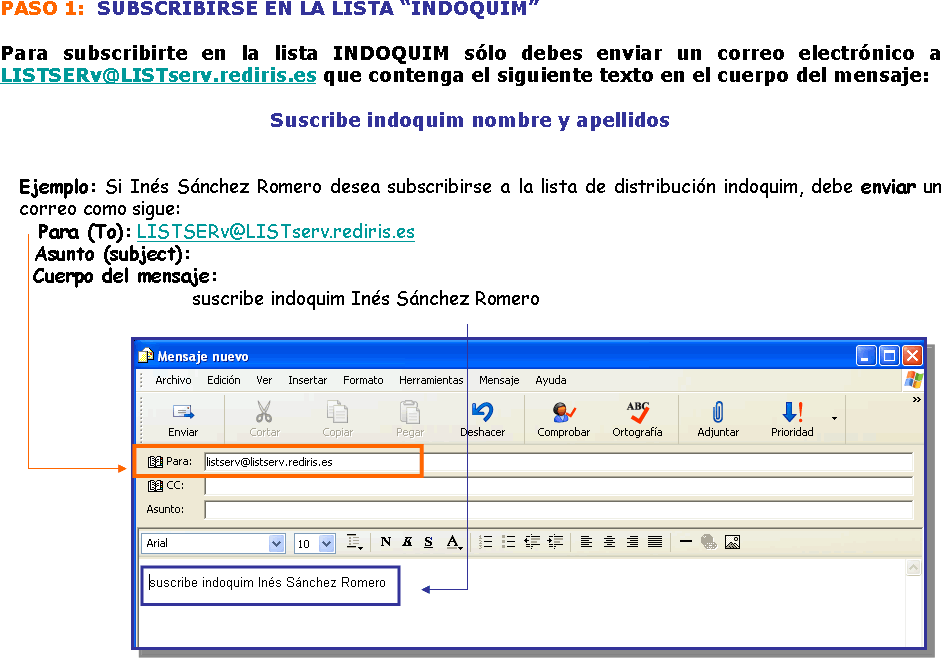Open the Arial font name dropdown

(x=277, y=544)
